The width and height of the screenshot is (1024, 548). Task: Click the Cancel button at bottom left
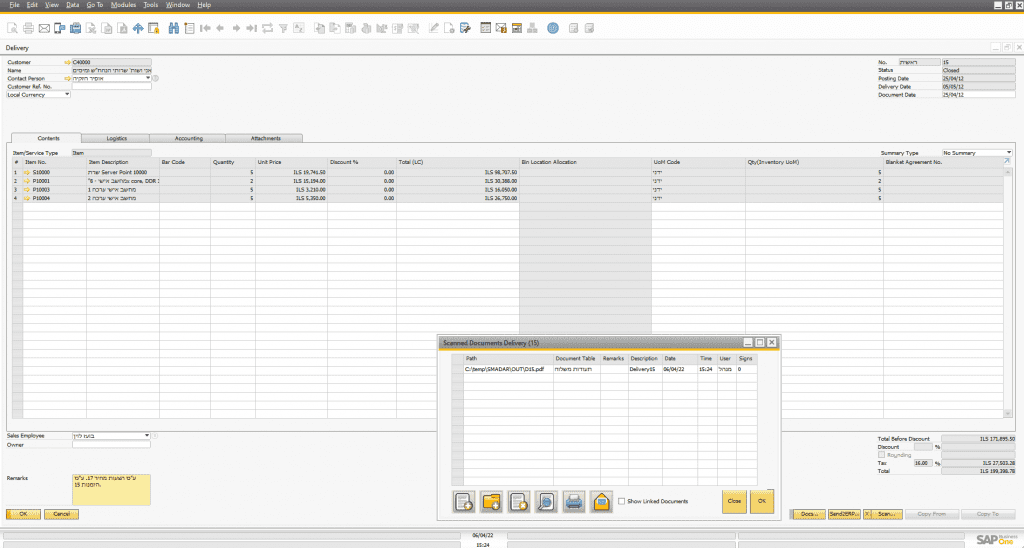61,513
